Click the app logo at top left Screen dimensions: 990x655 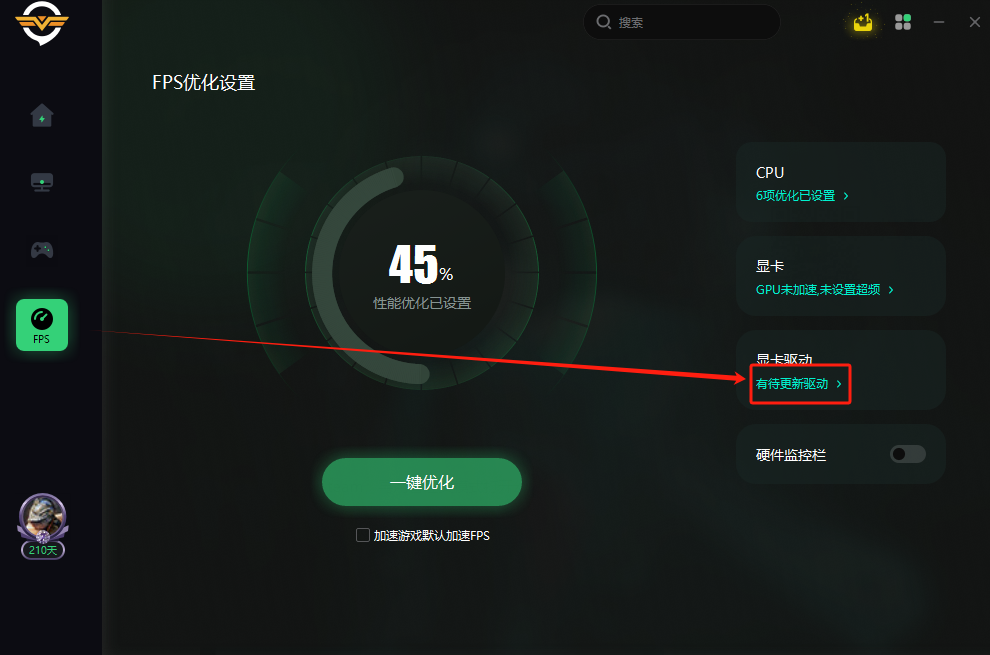tap(42, 23)
